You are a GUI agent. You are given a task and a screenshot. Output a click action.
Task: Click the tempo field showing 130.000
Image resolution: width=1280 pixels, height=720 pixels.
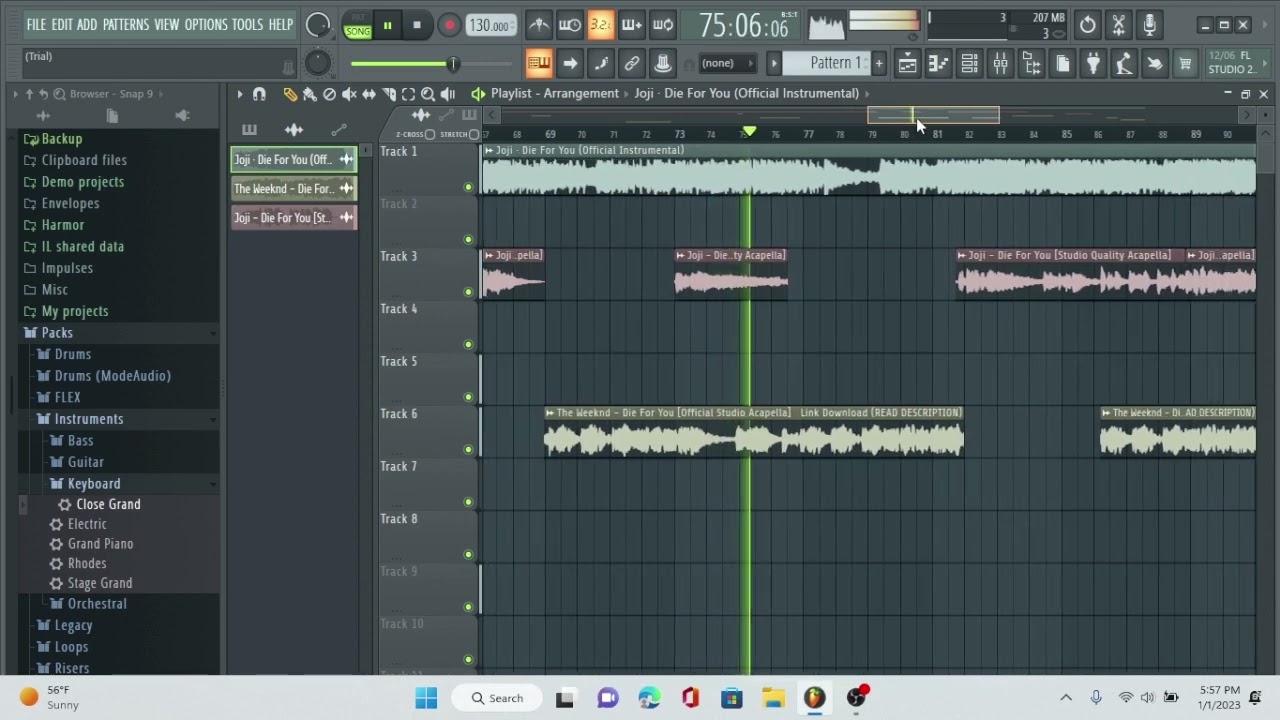(492, 26)
